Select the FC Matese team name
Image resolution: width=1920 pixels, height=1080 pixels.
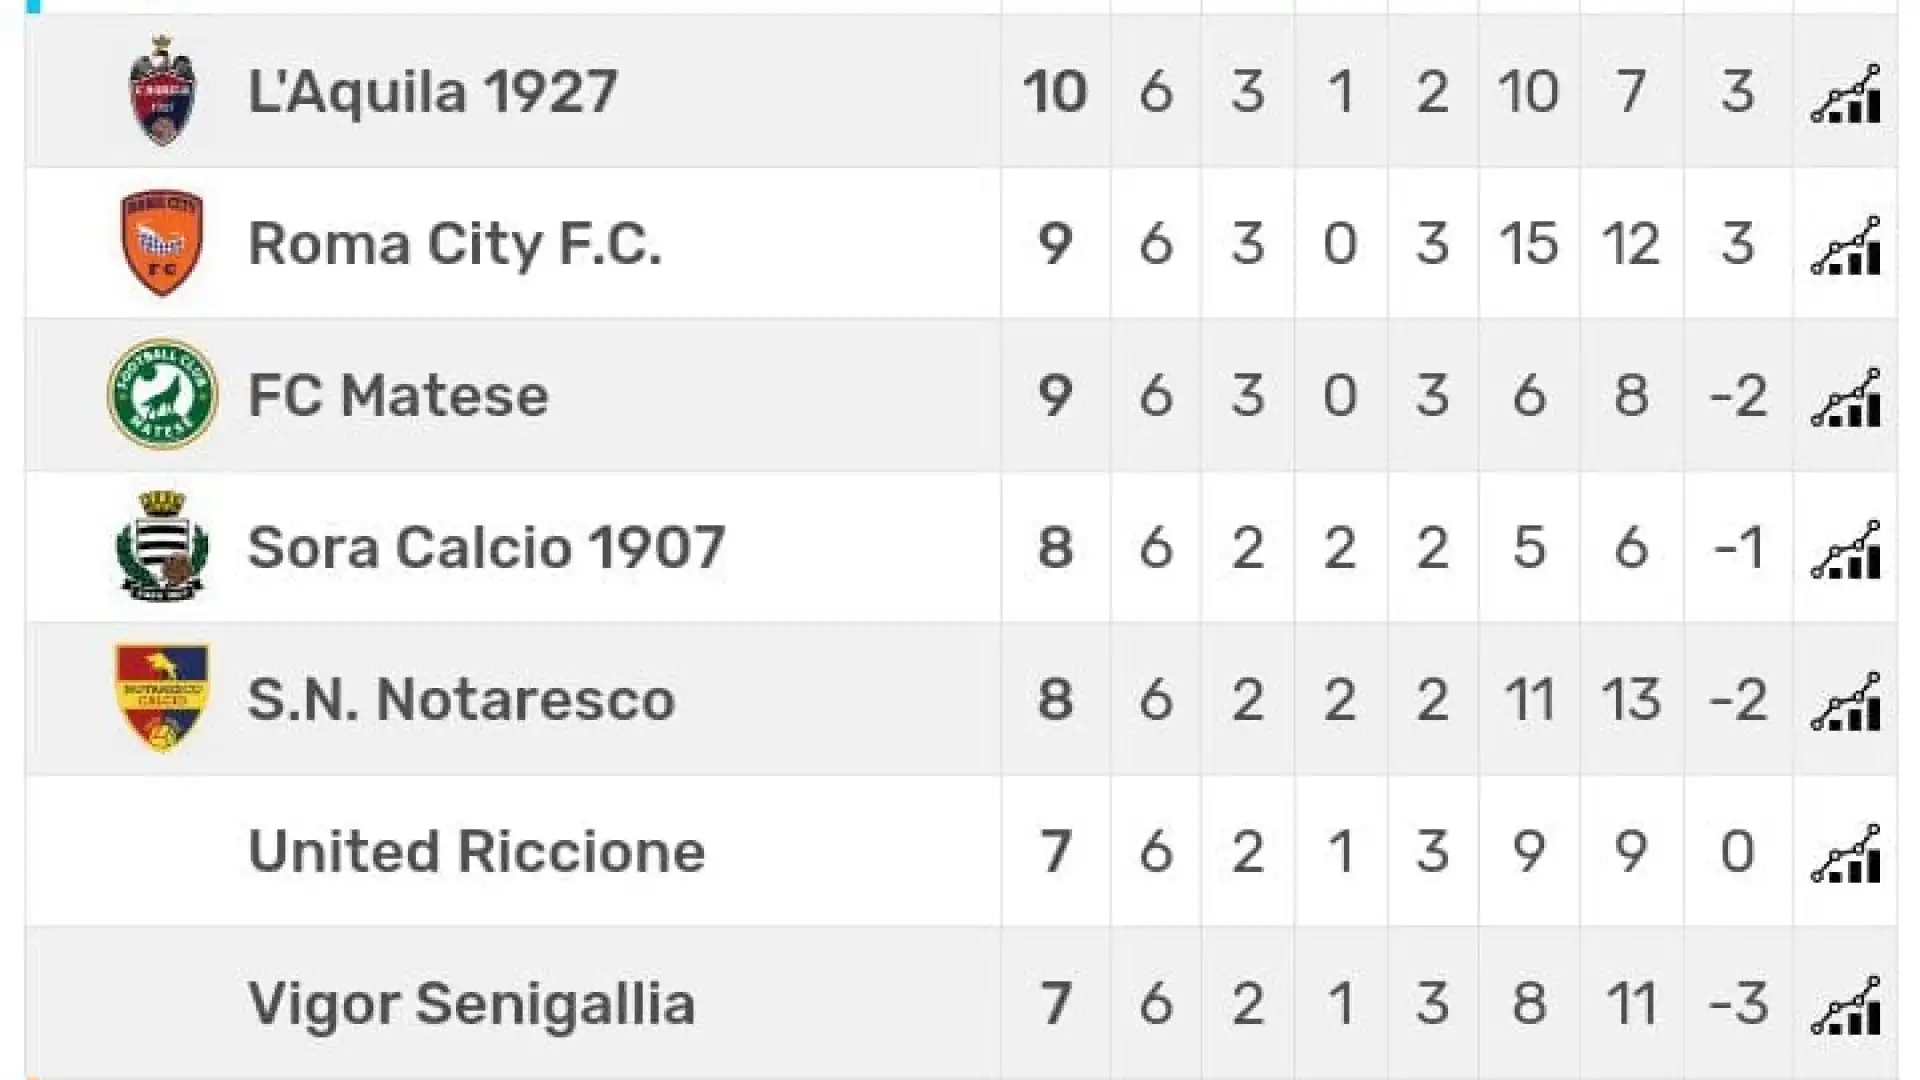[398, 396]
